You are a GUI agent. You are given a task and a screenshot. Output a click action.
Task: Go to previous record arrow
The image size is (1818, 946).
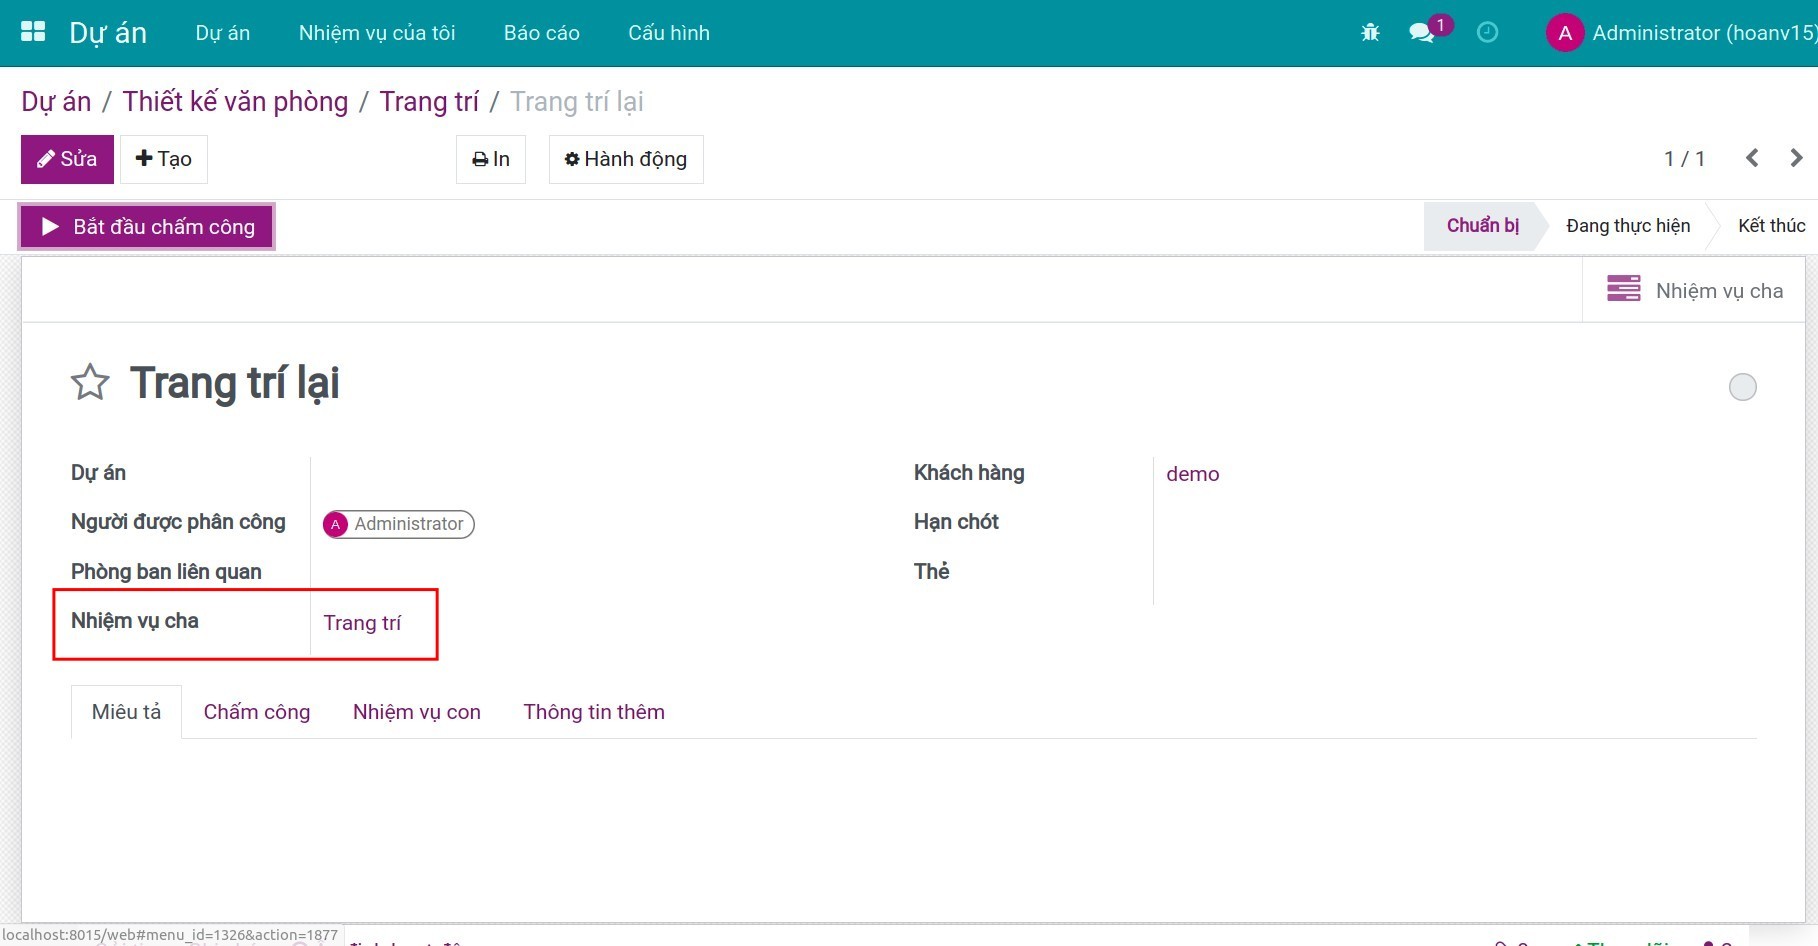1752,158
